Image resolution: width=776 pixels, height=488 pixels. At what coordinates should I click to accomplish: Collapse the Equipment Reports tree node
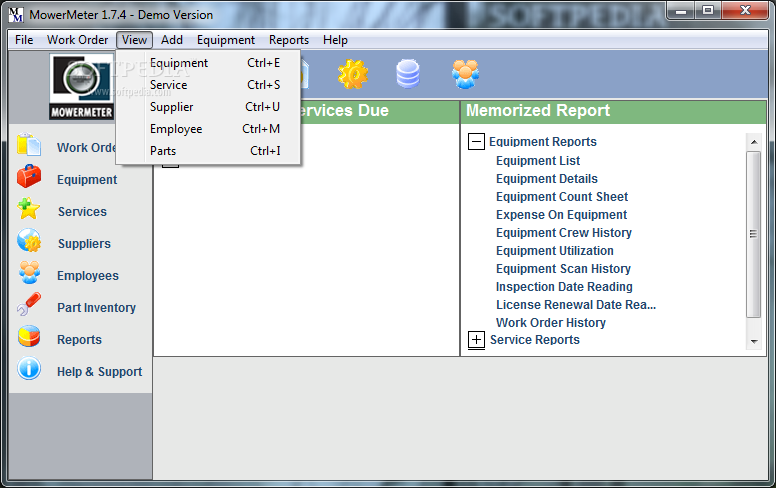[x=476, y=142]
